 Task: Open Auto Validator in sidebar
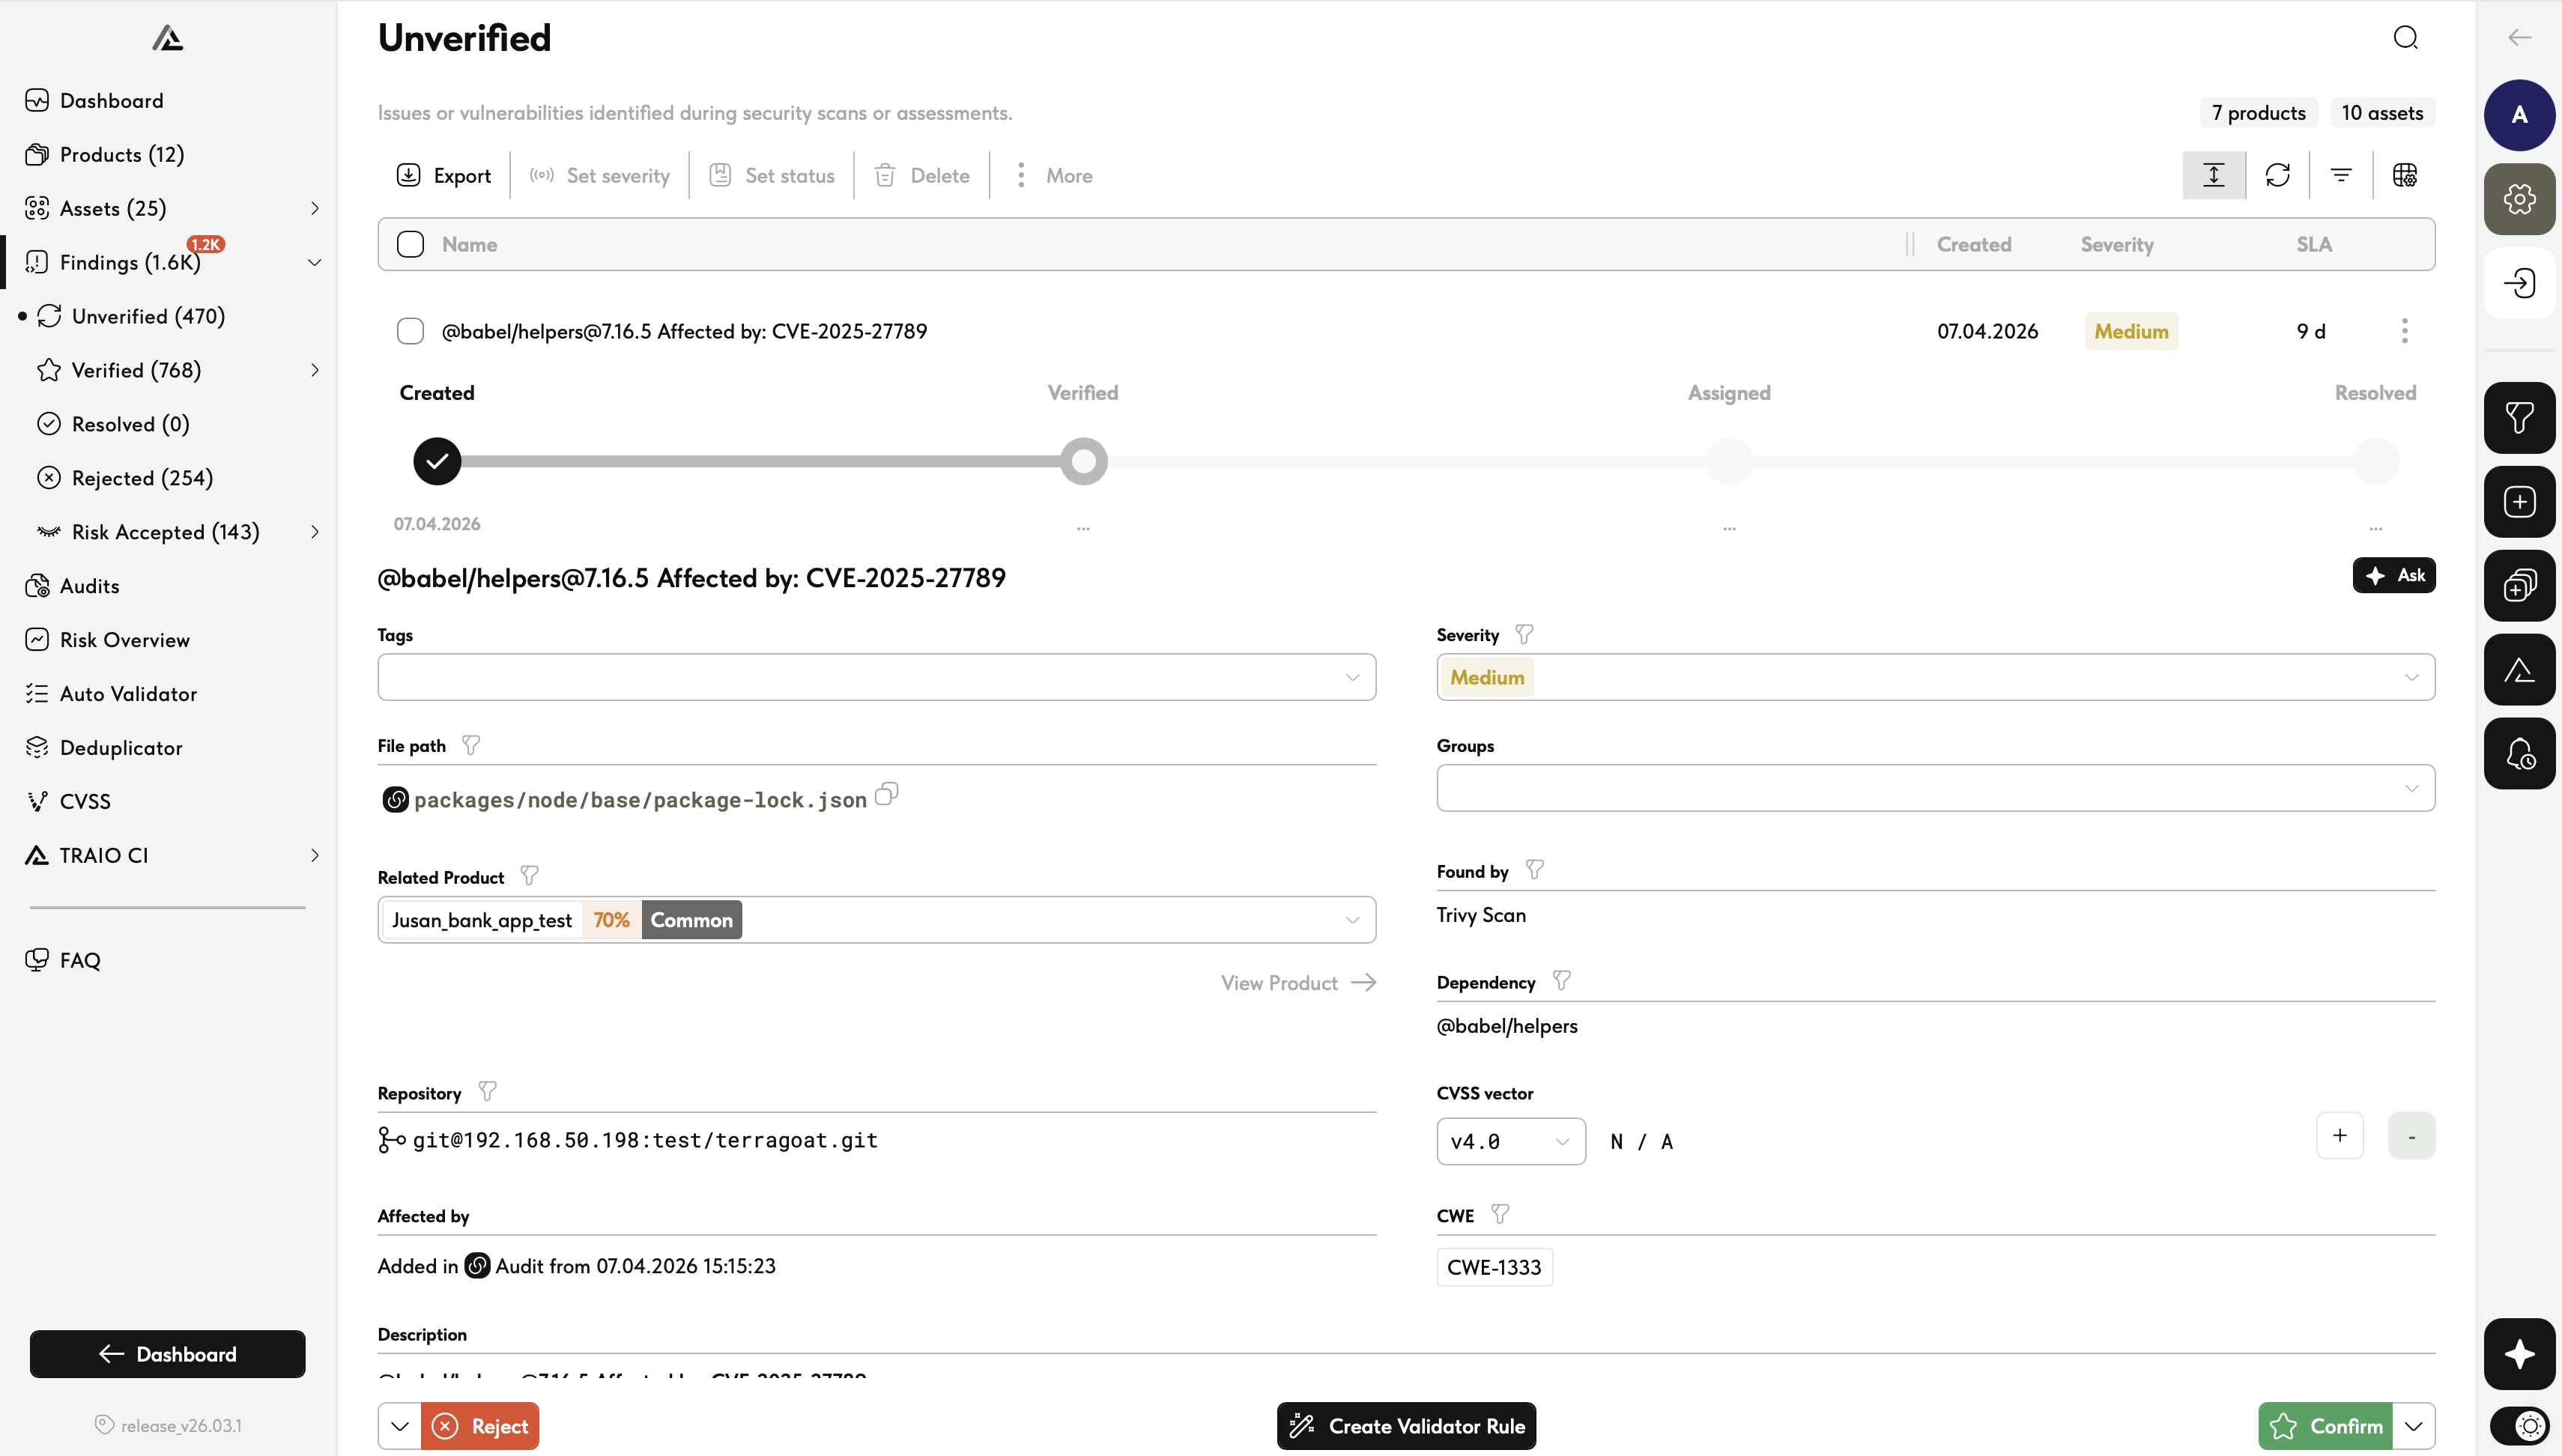(x=128, y=694)
